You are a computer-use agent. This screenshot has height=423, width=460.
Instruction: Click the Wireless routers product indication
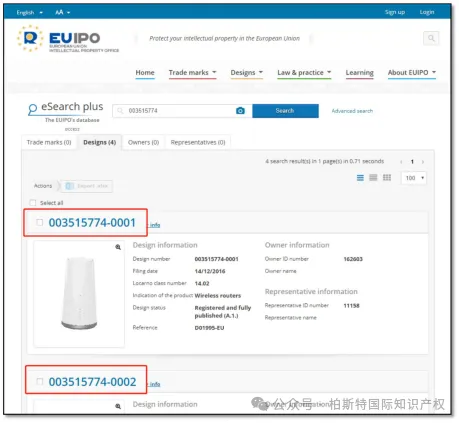(218, 296)
